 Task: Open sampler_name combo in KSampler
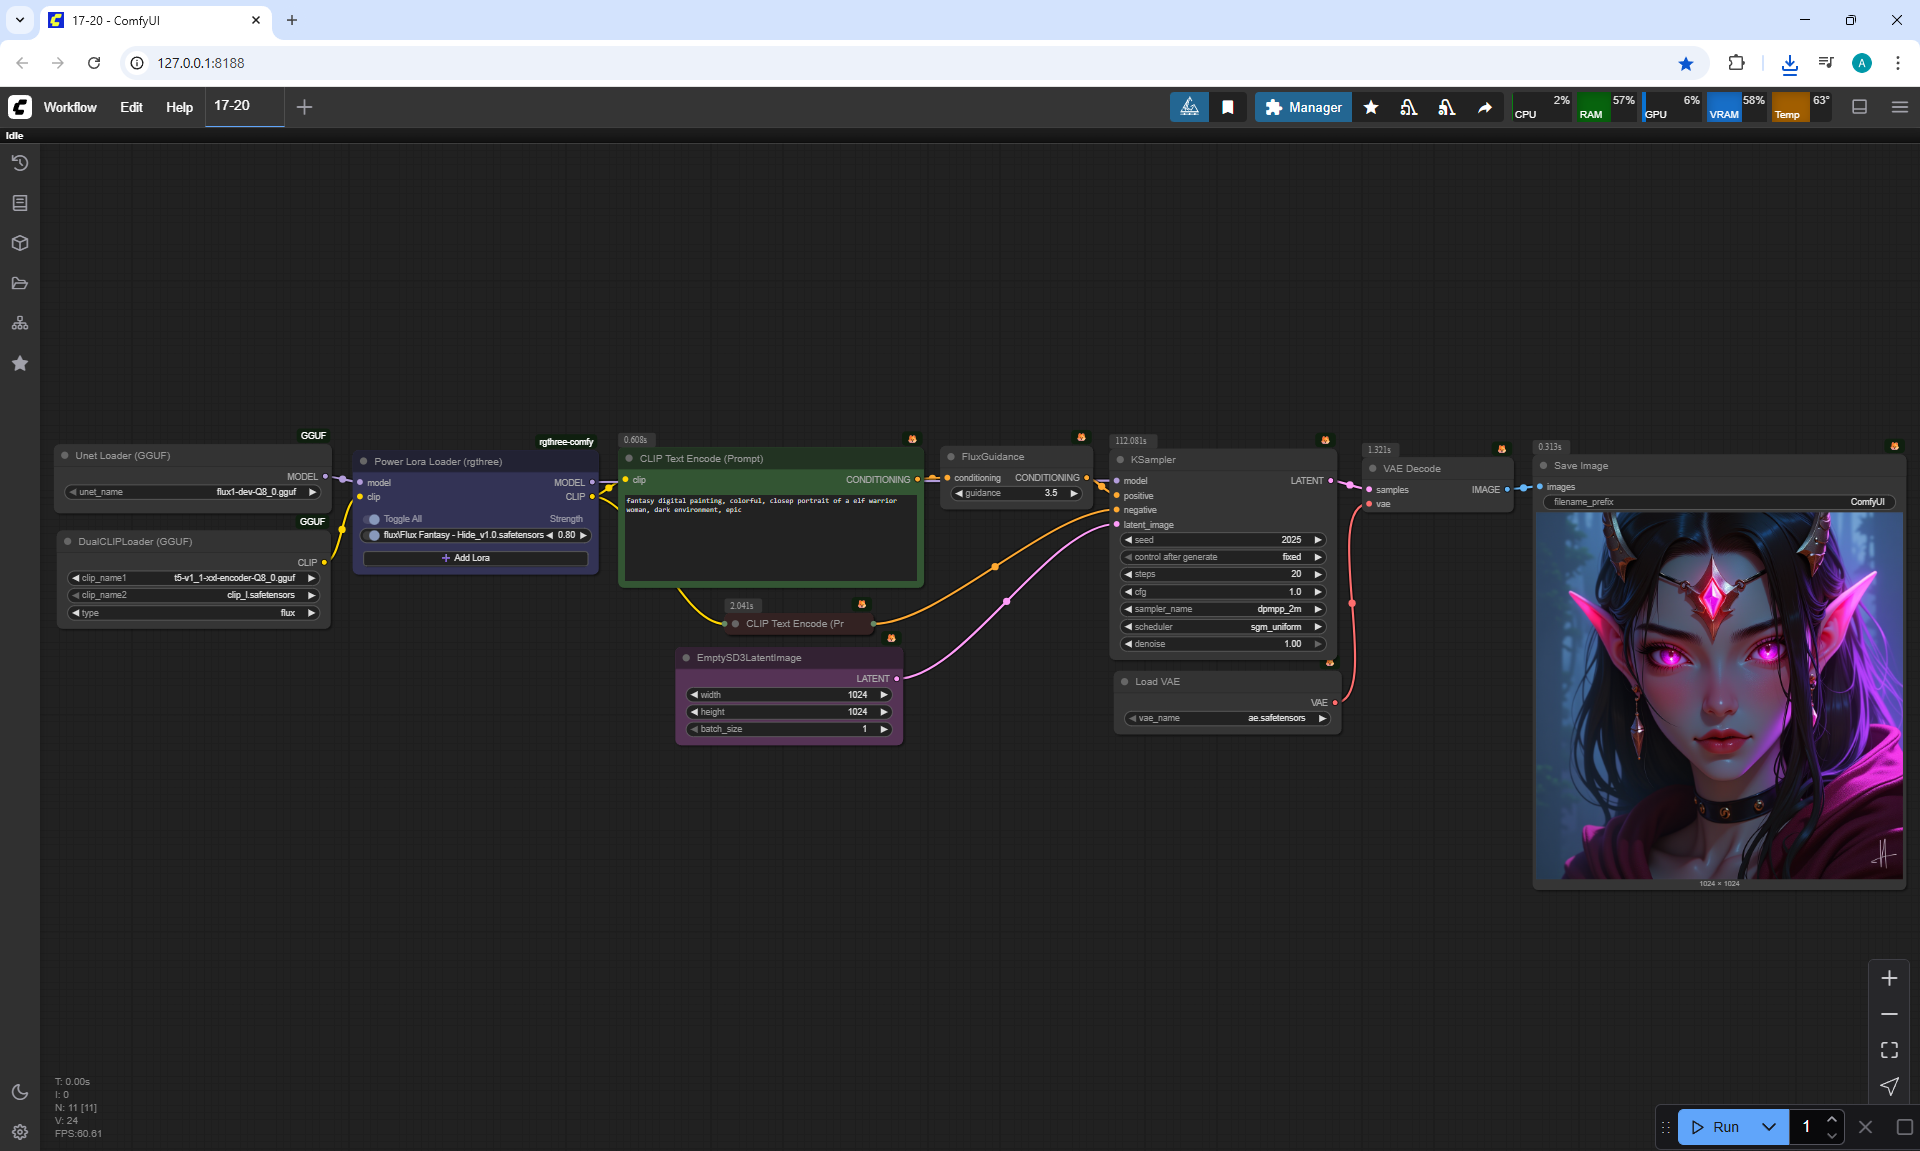pyautogui.click(x=1224, y=609)
